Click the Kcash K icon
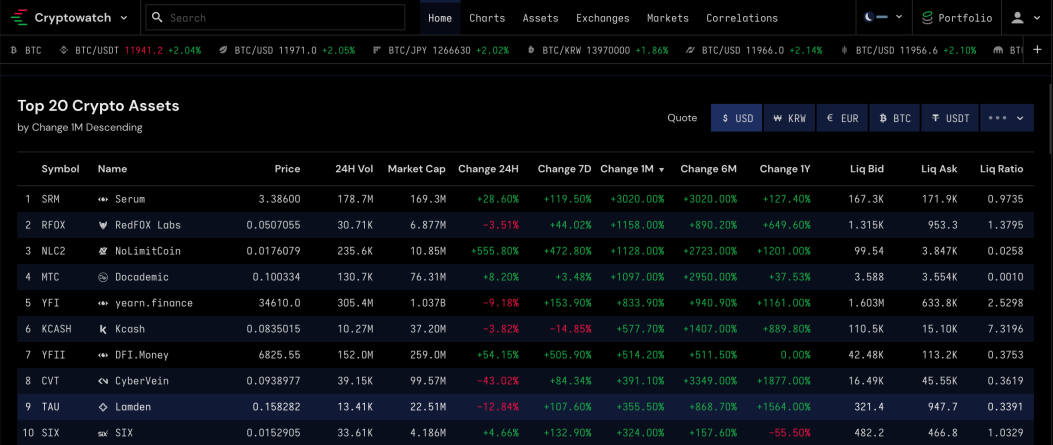The width and height of the screenshot is (1053, 445). 103,329
